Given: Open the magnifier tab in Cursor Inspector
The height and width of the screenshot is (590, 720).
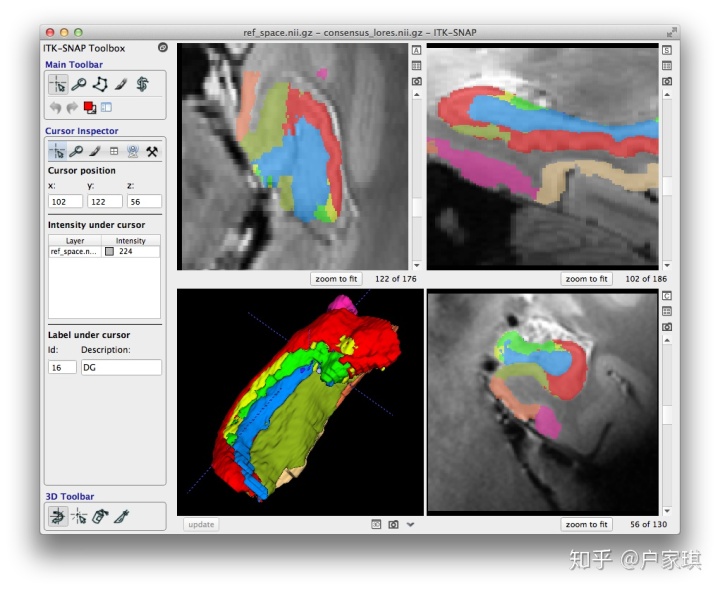Looking at the screenshot, I should pyautogui.click(x=76, y=151).
